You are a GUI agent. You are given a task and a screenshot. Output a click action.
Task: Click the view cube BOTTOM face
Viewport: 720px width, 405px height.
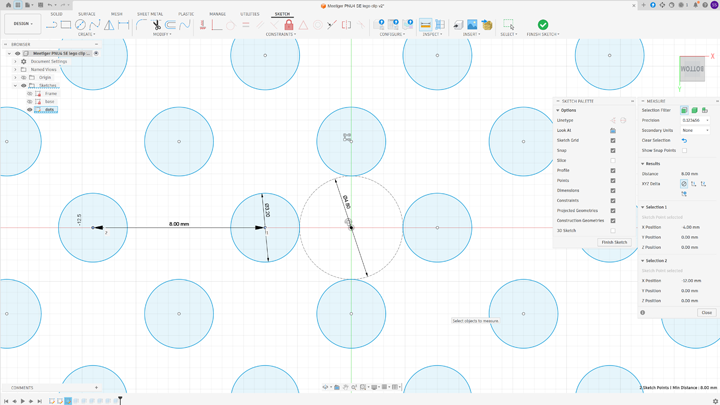click(x=692, y=69)
